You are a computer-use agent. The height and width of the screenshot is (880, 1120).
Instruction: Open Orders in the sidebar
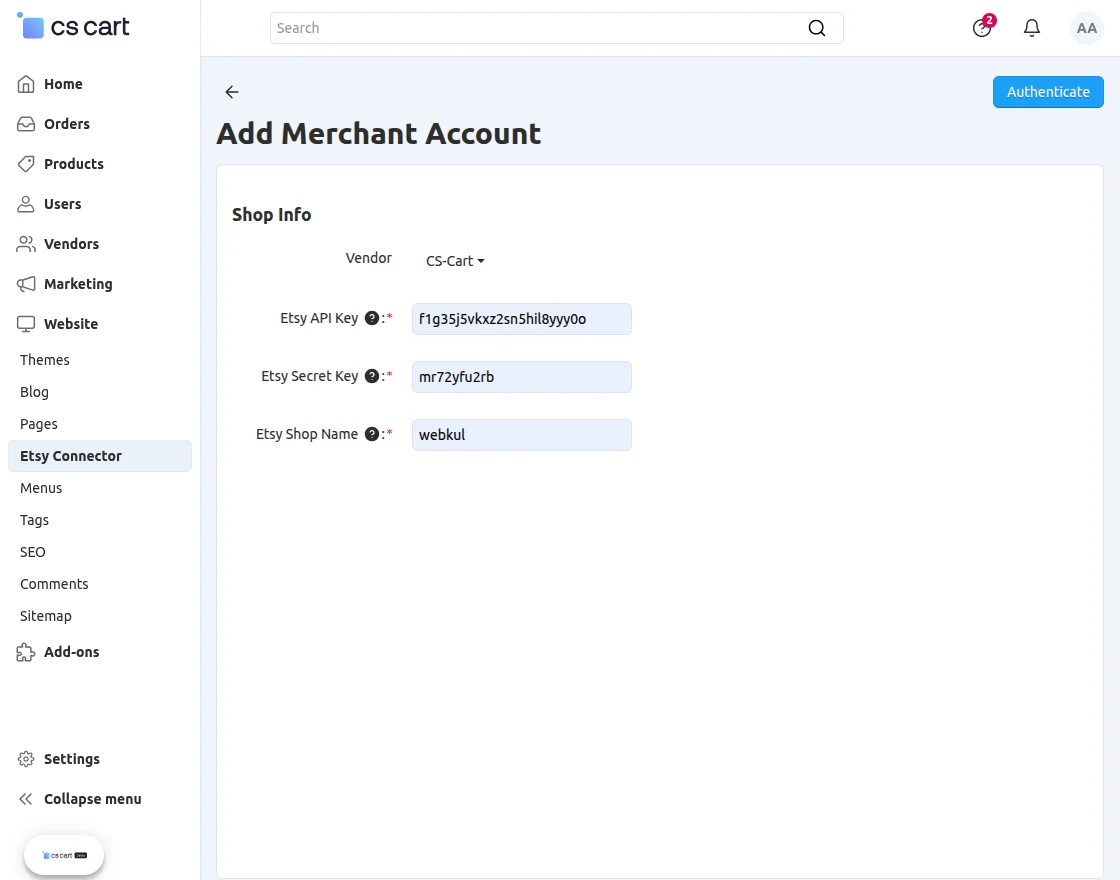[66, 124]
